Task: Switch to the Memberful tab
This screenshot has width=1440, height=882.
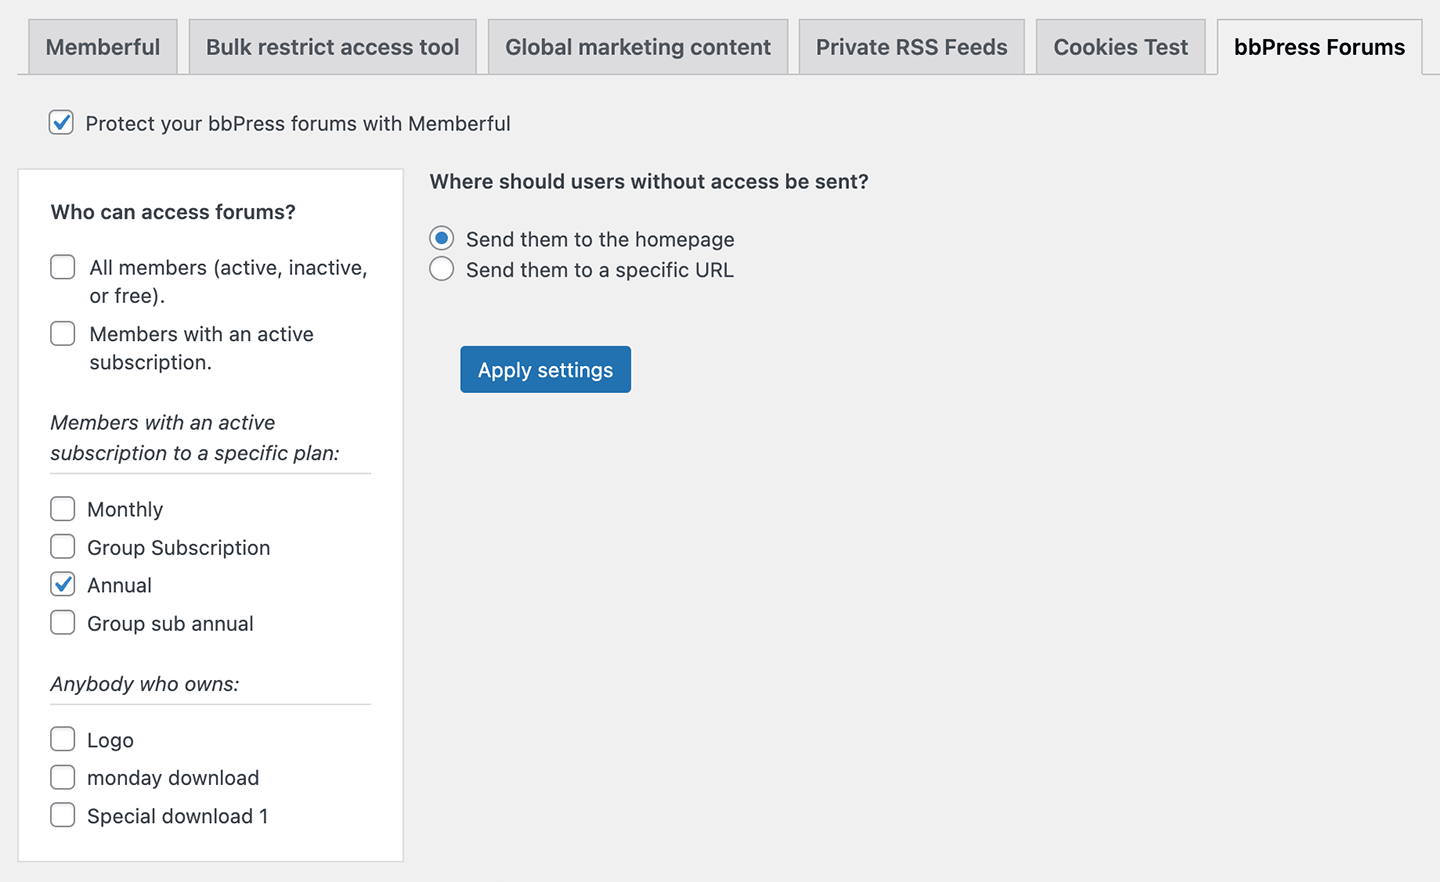Action: [102, 45]
